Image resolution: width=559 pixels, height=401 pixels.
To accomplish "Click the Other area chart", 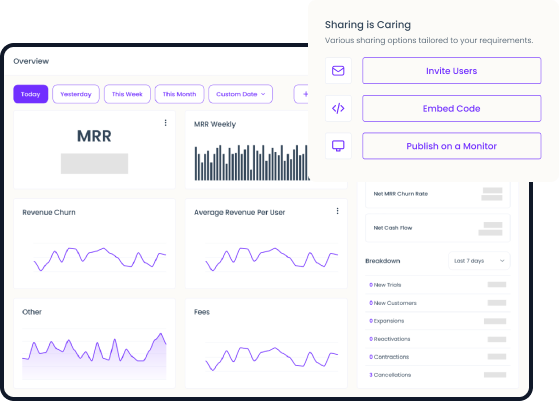I will 94,355.
